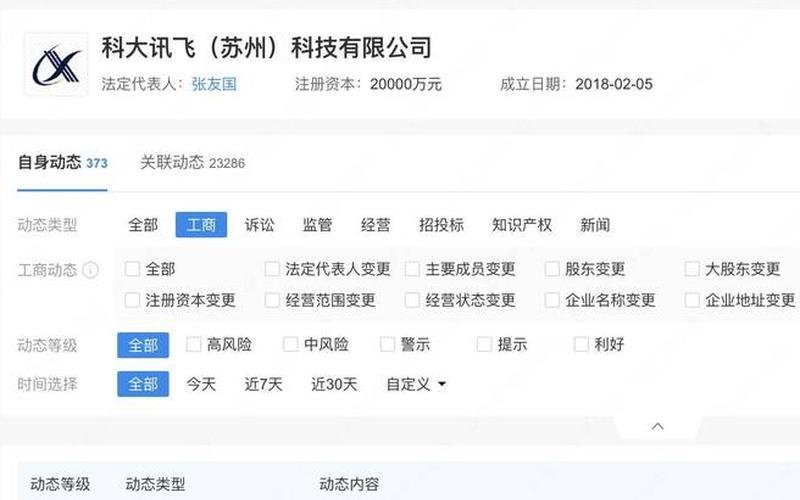Click the founding date 2018-02-05
This screenshot has width=800, height=500.
614,84
